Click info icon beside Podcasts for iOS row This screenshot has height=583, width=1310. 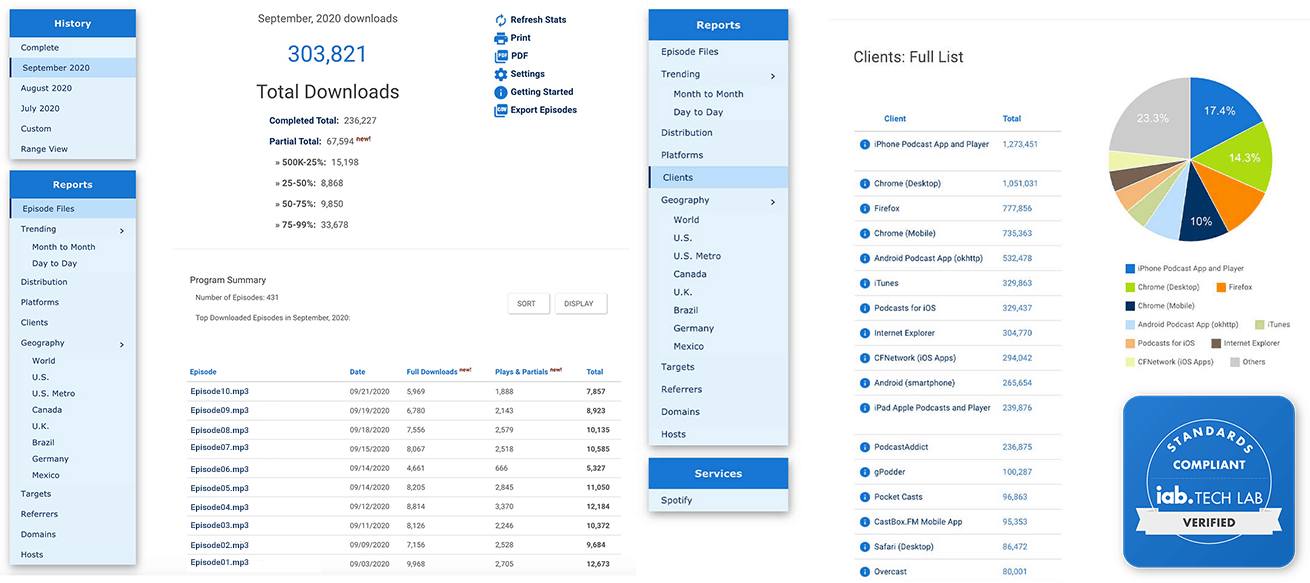[x=865, y=308]
